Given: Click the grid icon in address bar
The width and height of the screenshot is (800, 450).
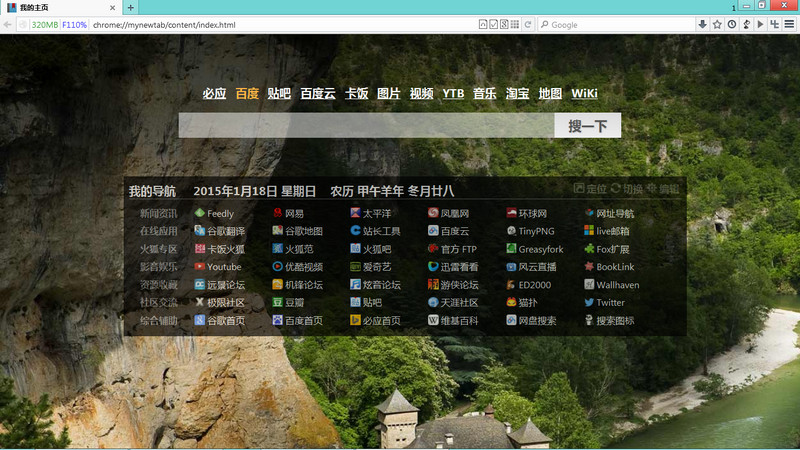Looking at the screenshot, I should tap(515, 24).
